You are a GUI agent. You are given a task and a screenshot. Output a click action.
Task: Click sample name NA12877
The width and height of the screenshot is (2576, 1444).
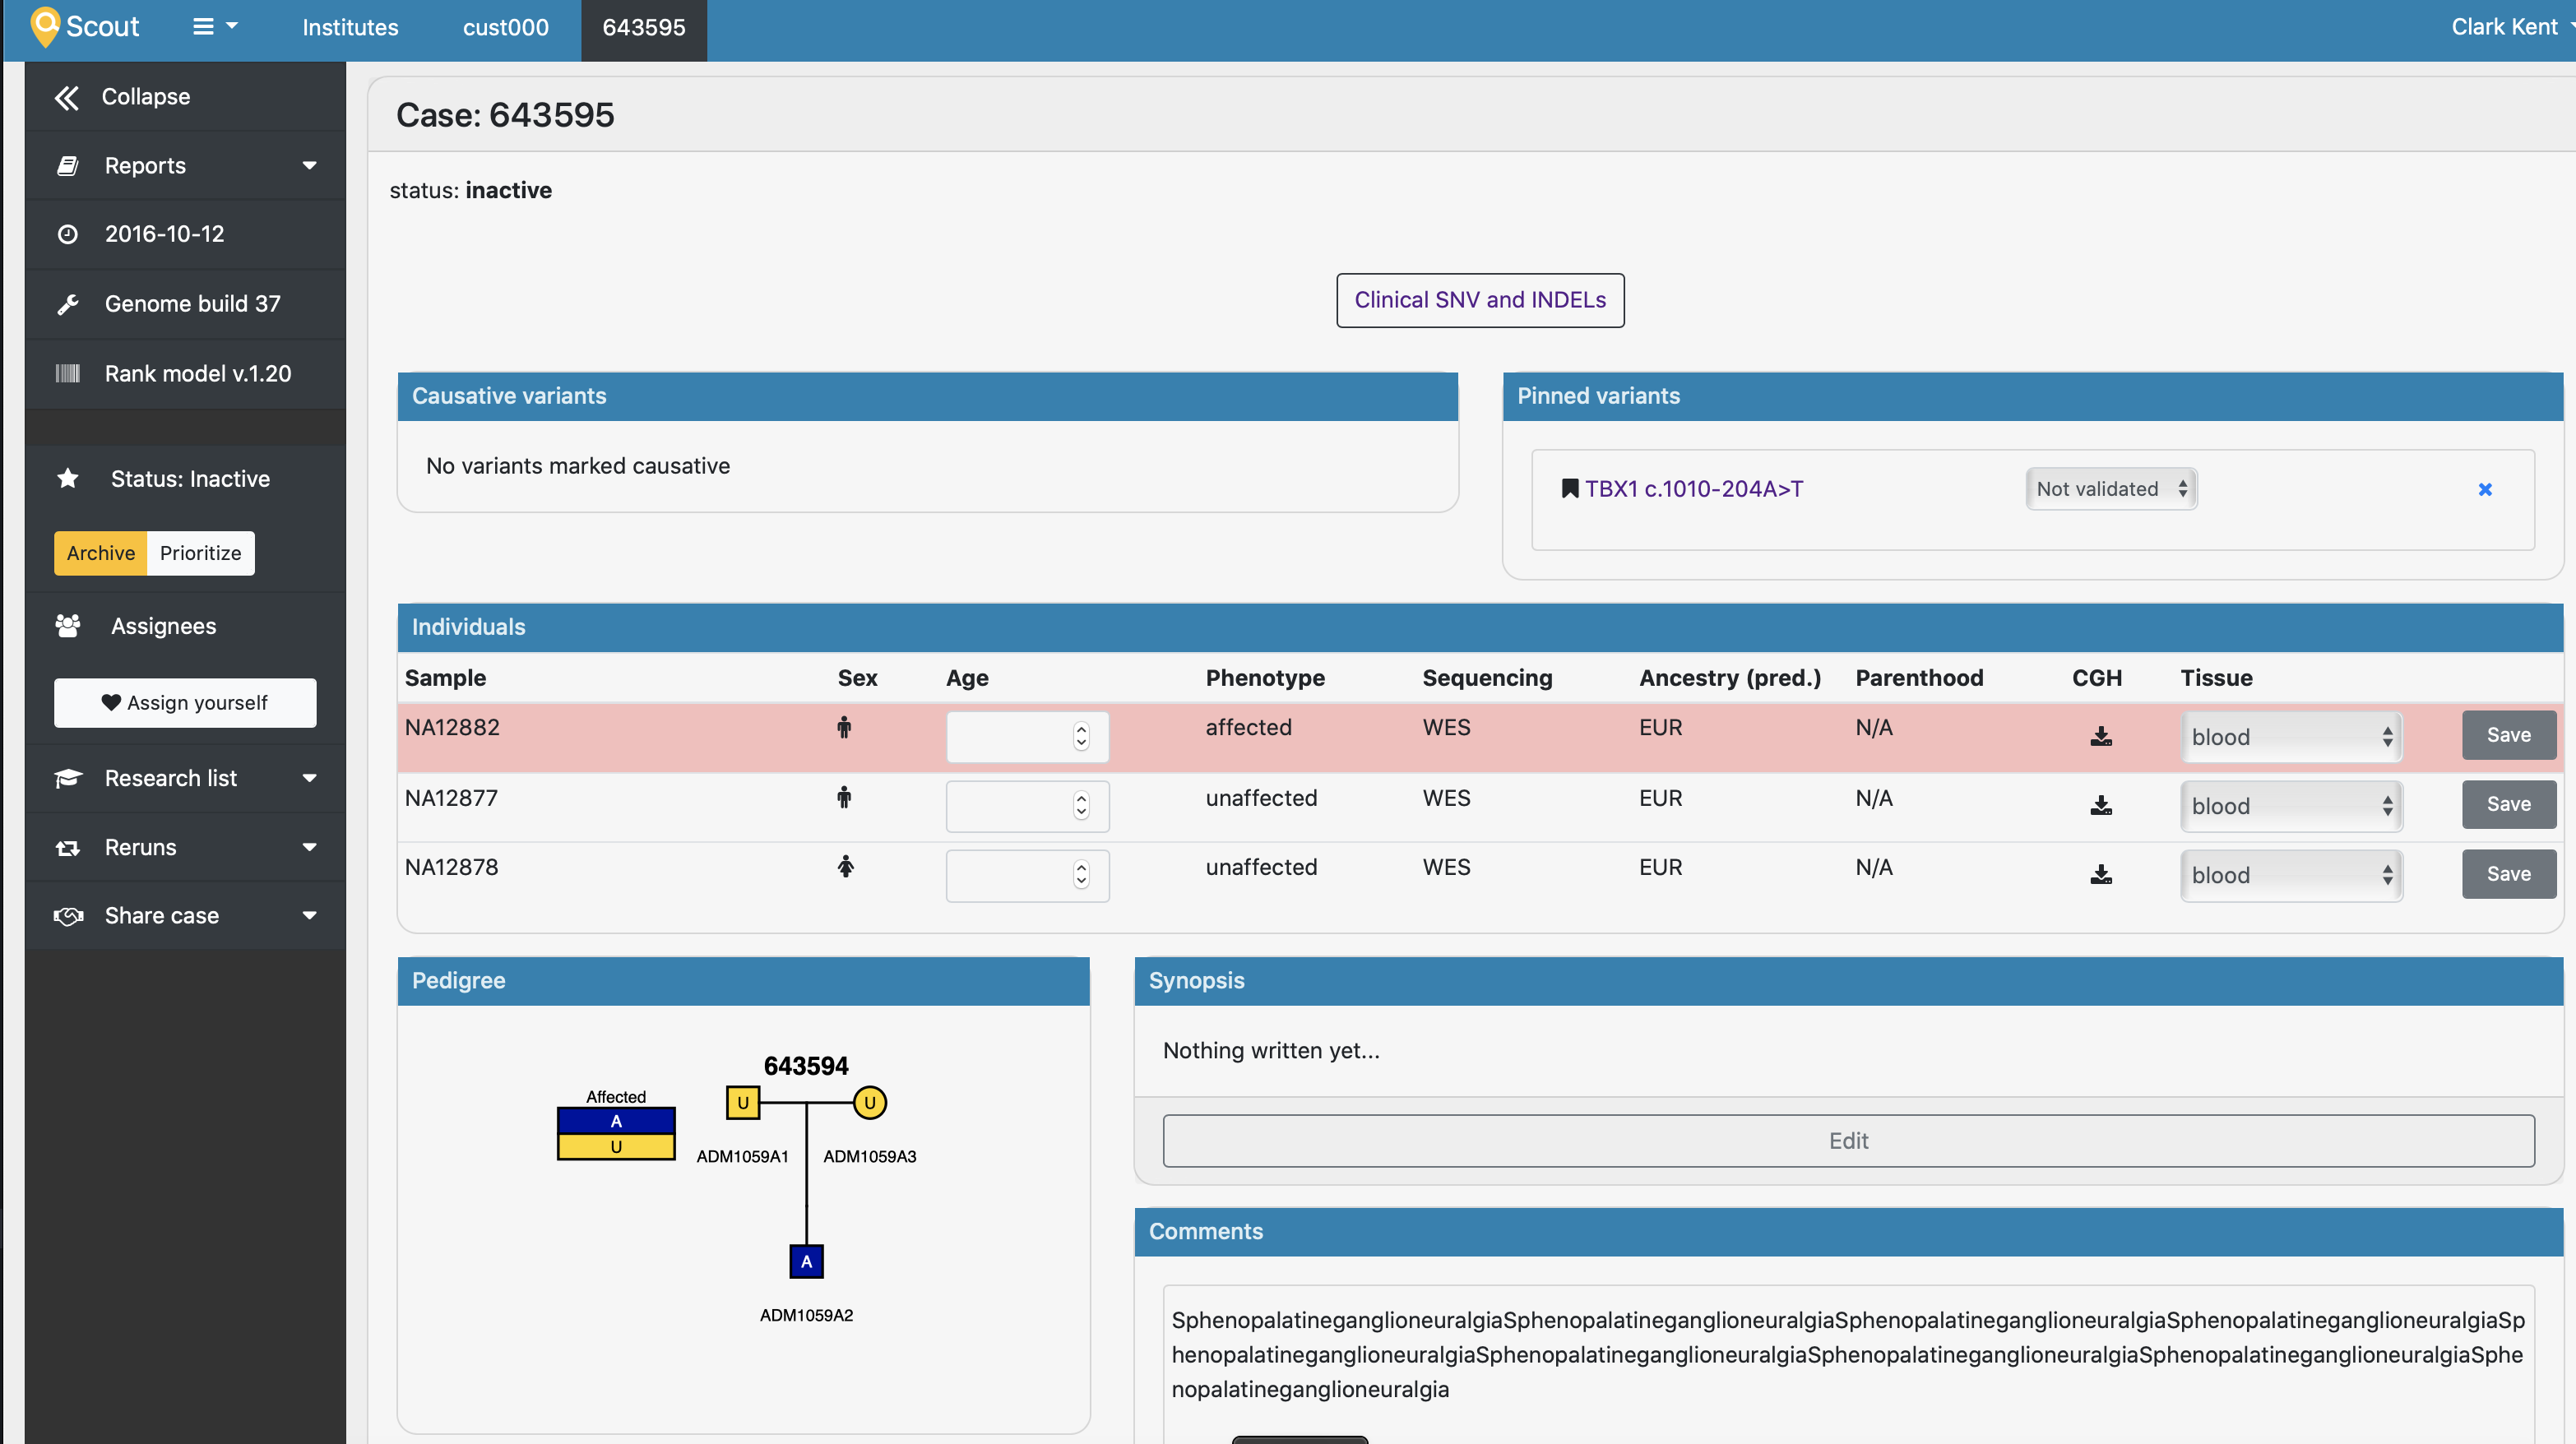click(451, 798)
